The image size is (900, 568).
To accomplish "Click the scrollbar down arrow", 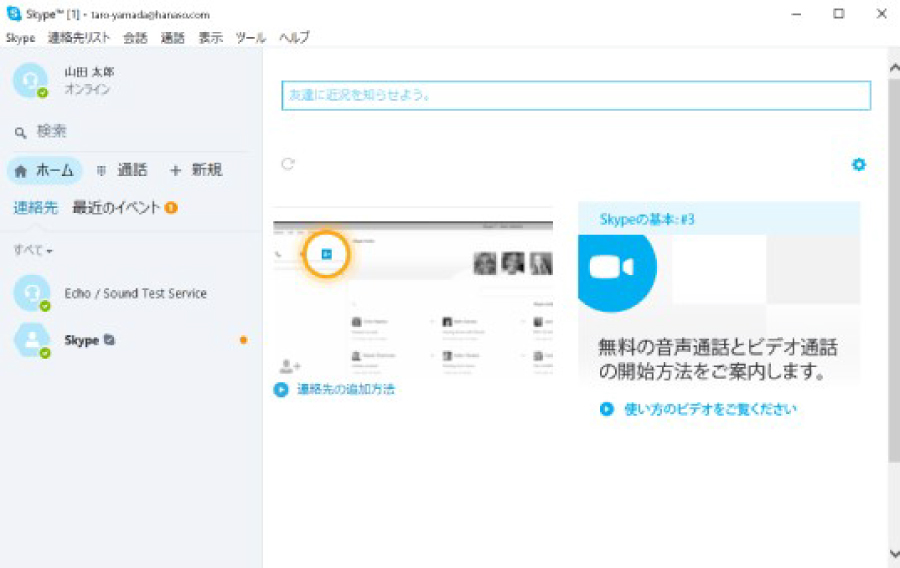I will pos(894,554).
